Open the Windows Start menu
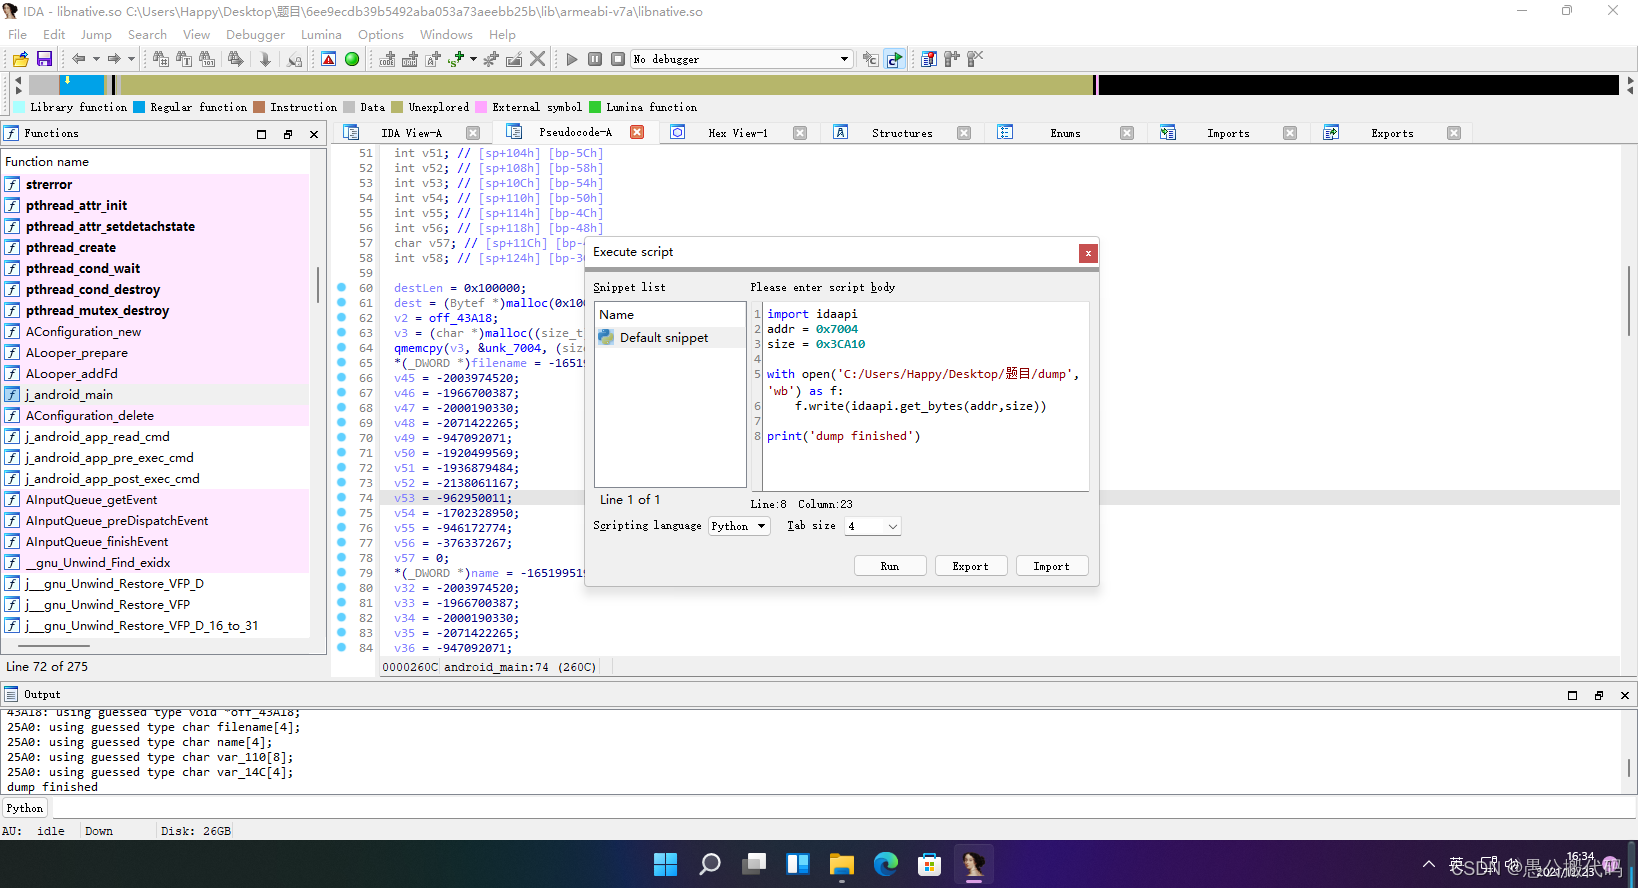Screen dimensions: 1638x888 click(665, 864)
